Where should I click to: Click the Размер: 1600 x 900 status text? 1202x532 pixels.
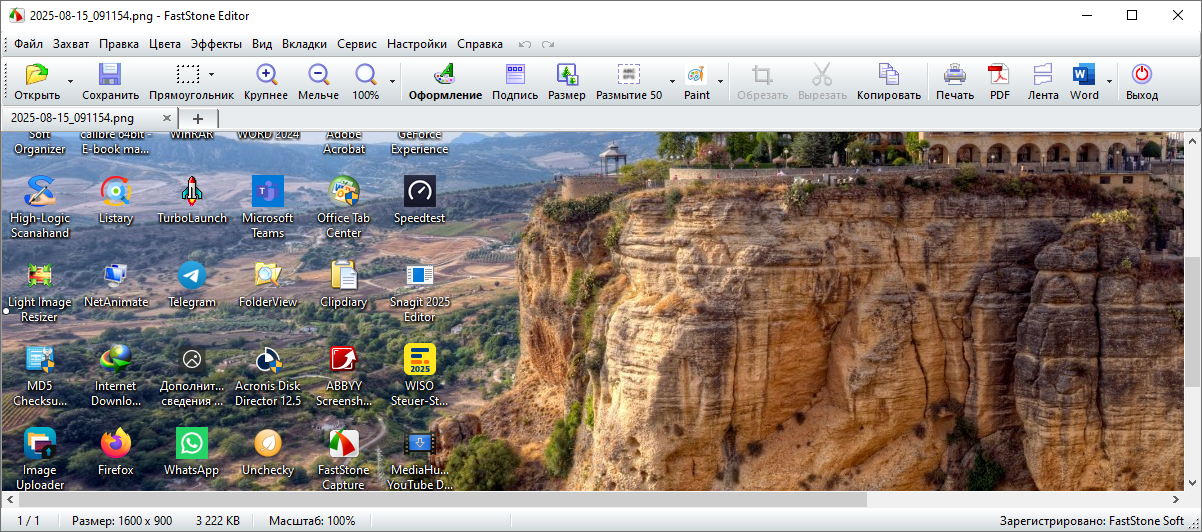122,521
